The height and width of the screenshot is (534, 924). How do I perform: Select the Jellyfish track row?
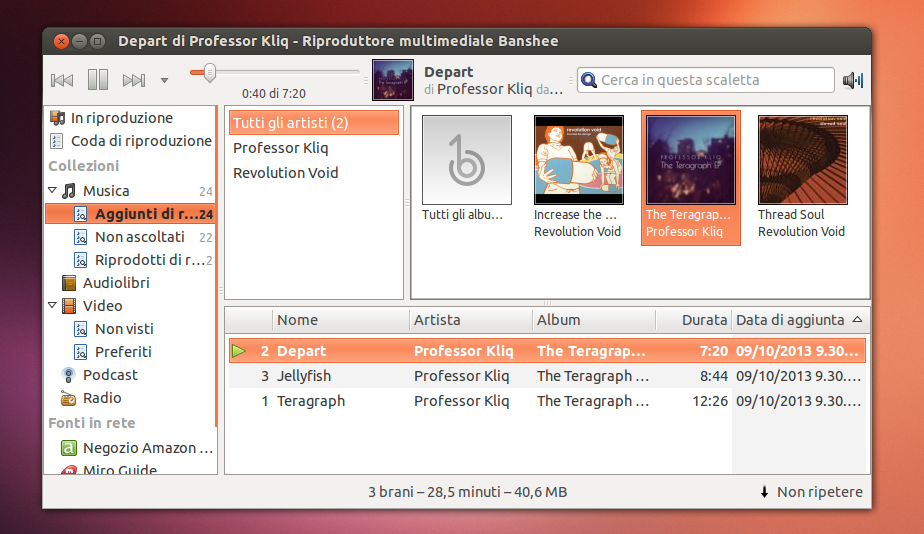tap(547, 376)
